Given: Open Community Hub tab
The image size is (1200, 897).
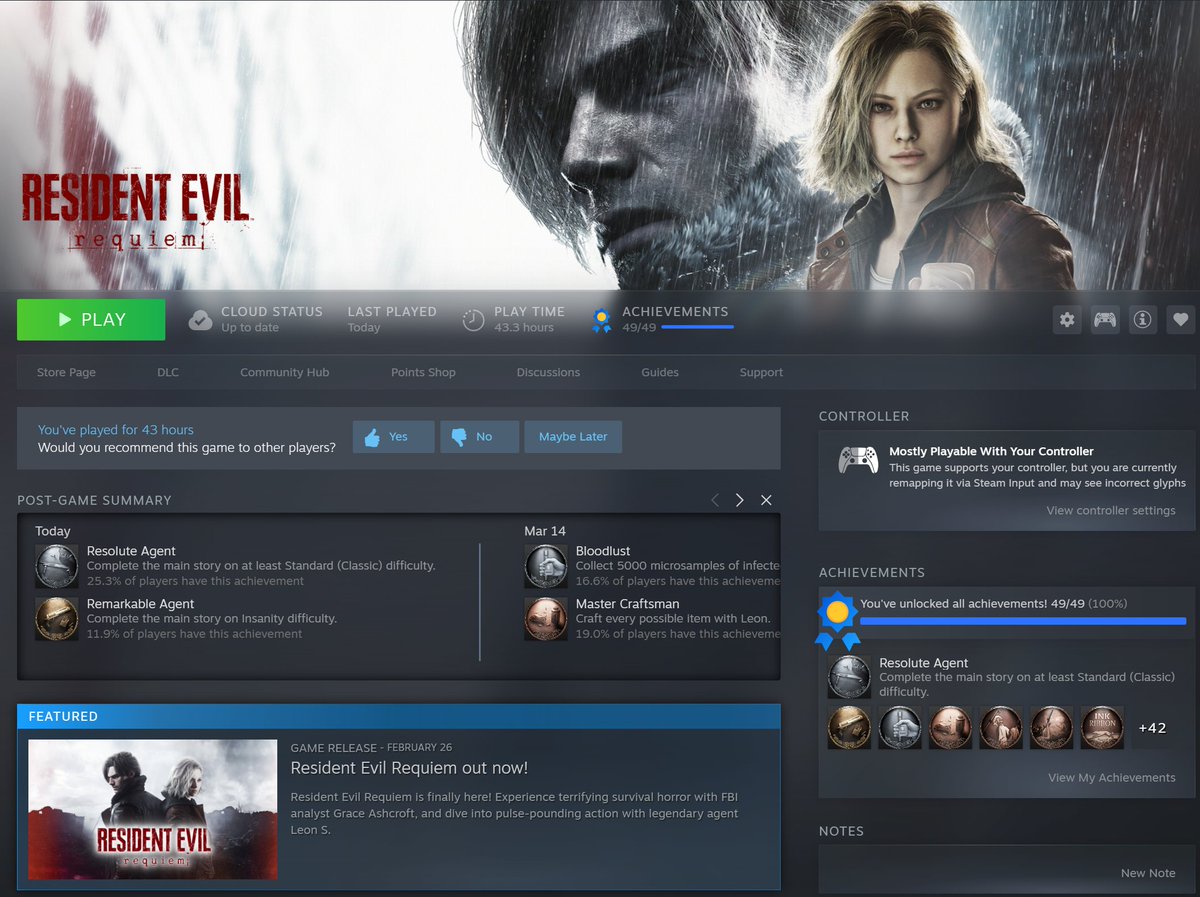Looking at the screenshot, I should [284, 372].
